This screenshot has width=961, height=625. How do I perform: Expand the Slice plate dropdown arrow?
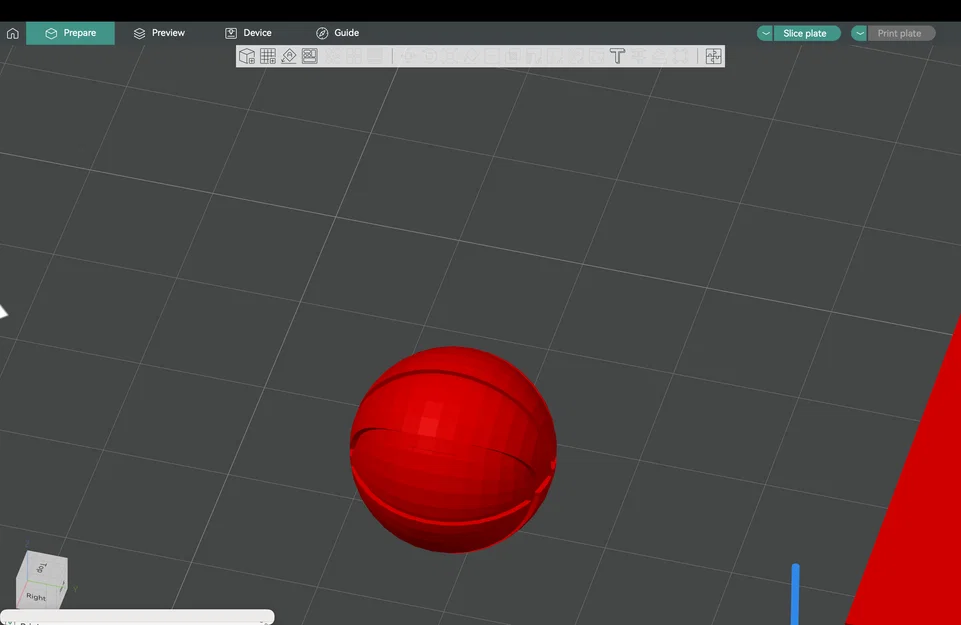tap(765, 33)
